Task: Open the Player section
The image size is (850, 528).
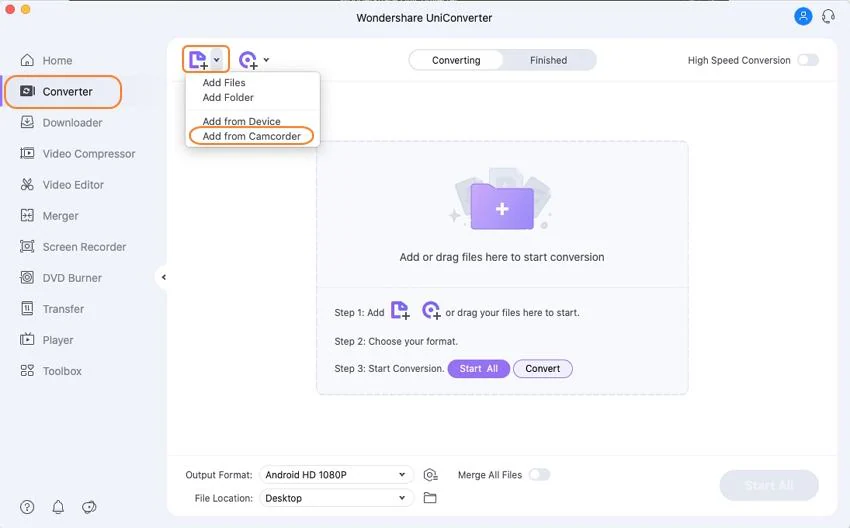Action: [x=47, y=340]
